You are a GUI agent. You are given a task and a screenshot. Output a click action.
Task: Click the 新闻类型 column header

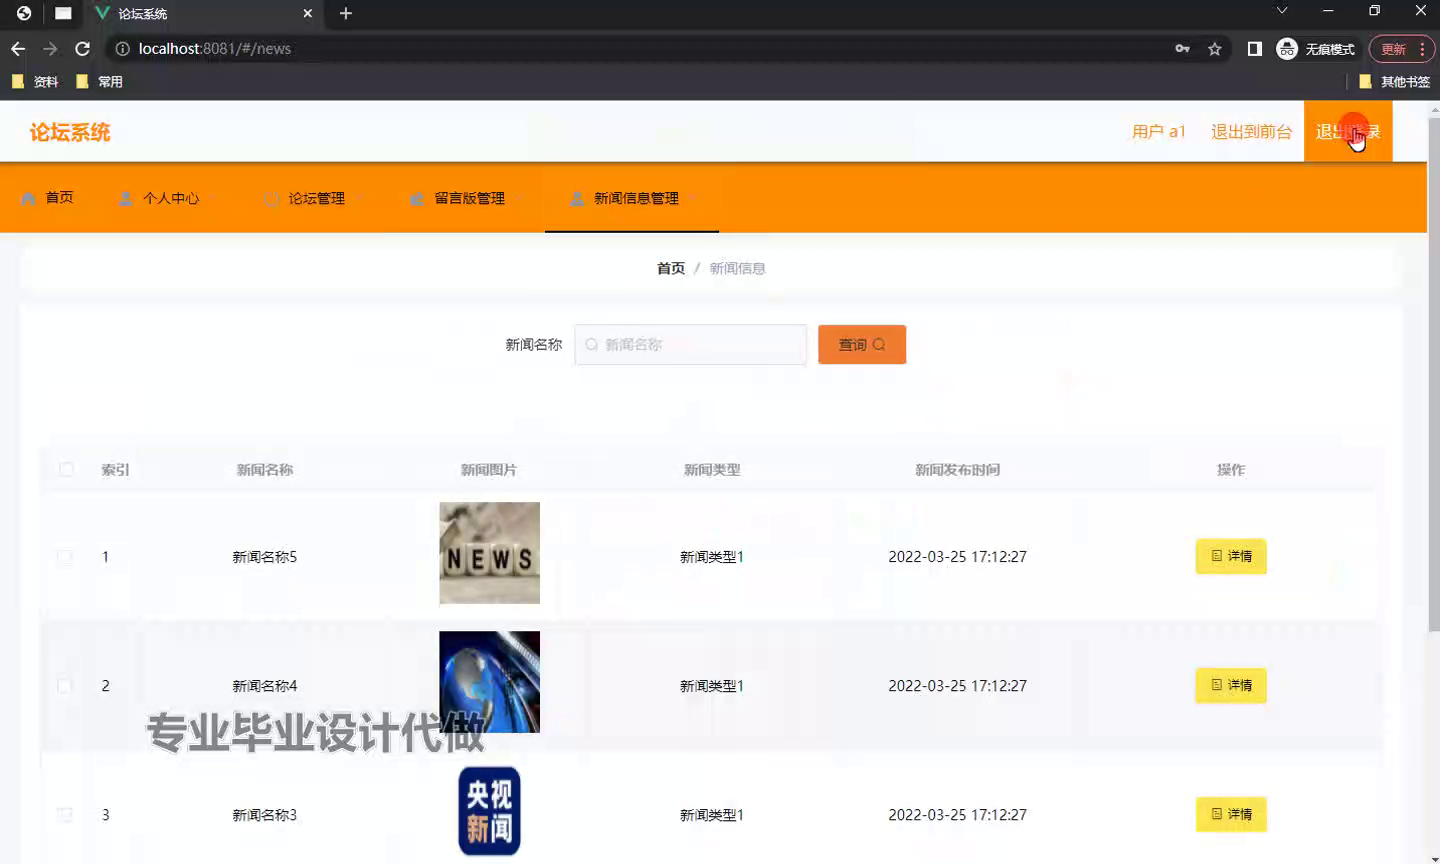pos(712,470)
